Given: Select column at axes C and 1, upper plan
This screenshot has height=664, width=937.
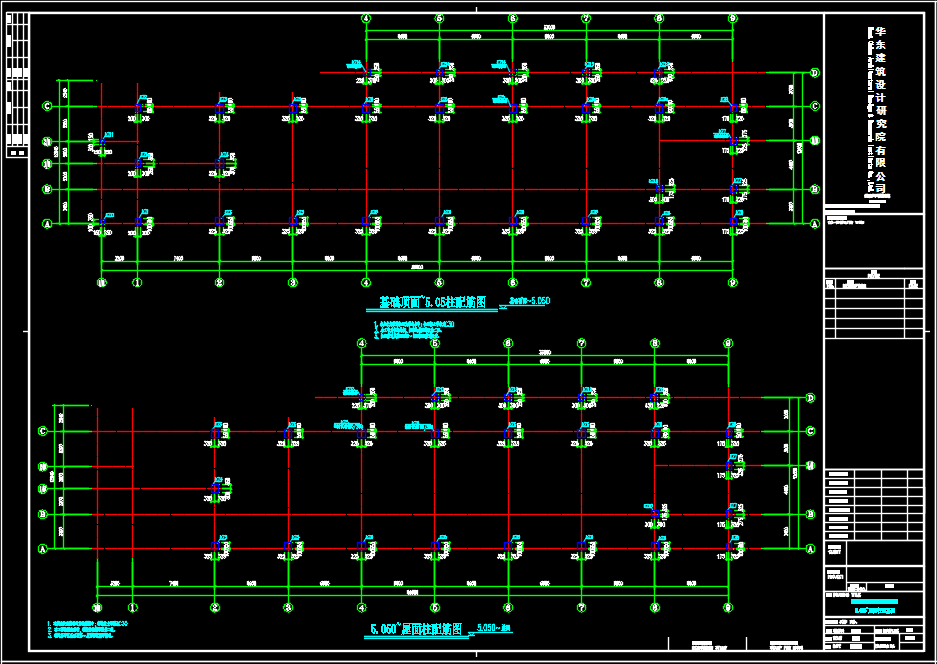Looking at the screenshot, I should coord(138,107).
